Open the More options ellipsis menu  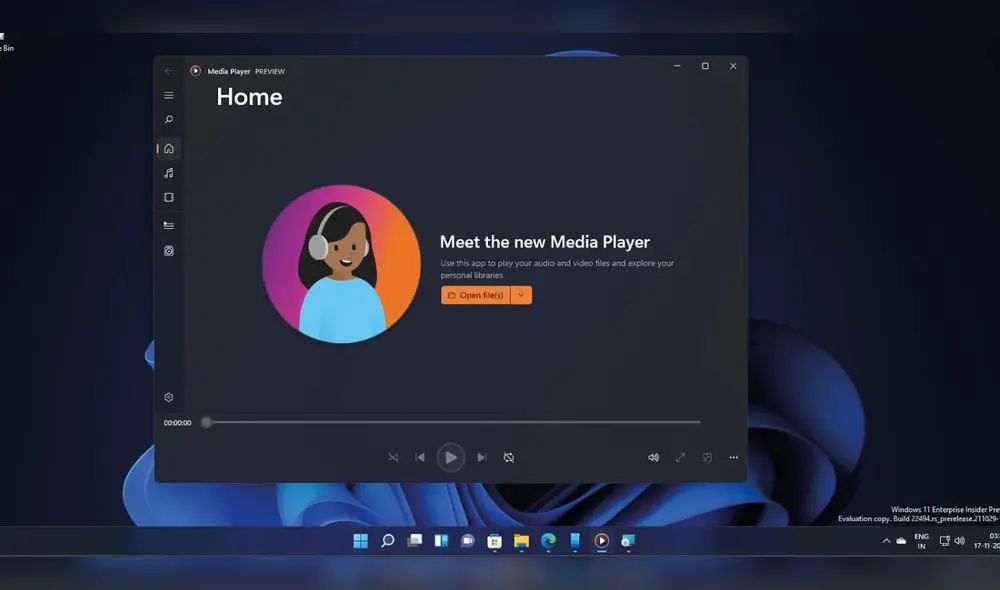click(x=733, y=457)
